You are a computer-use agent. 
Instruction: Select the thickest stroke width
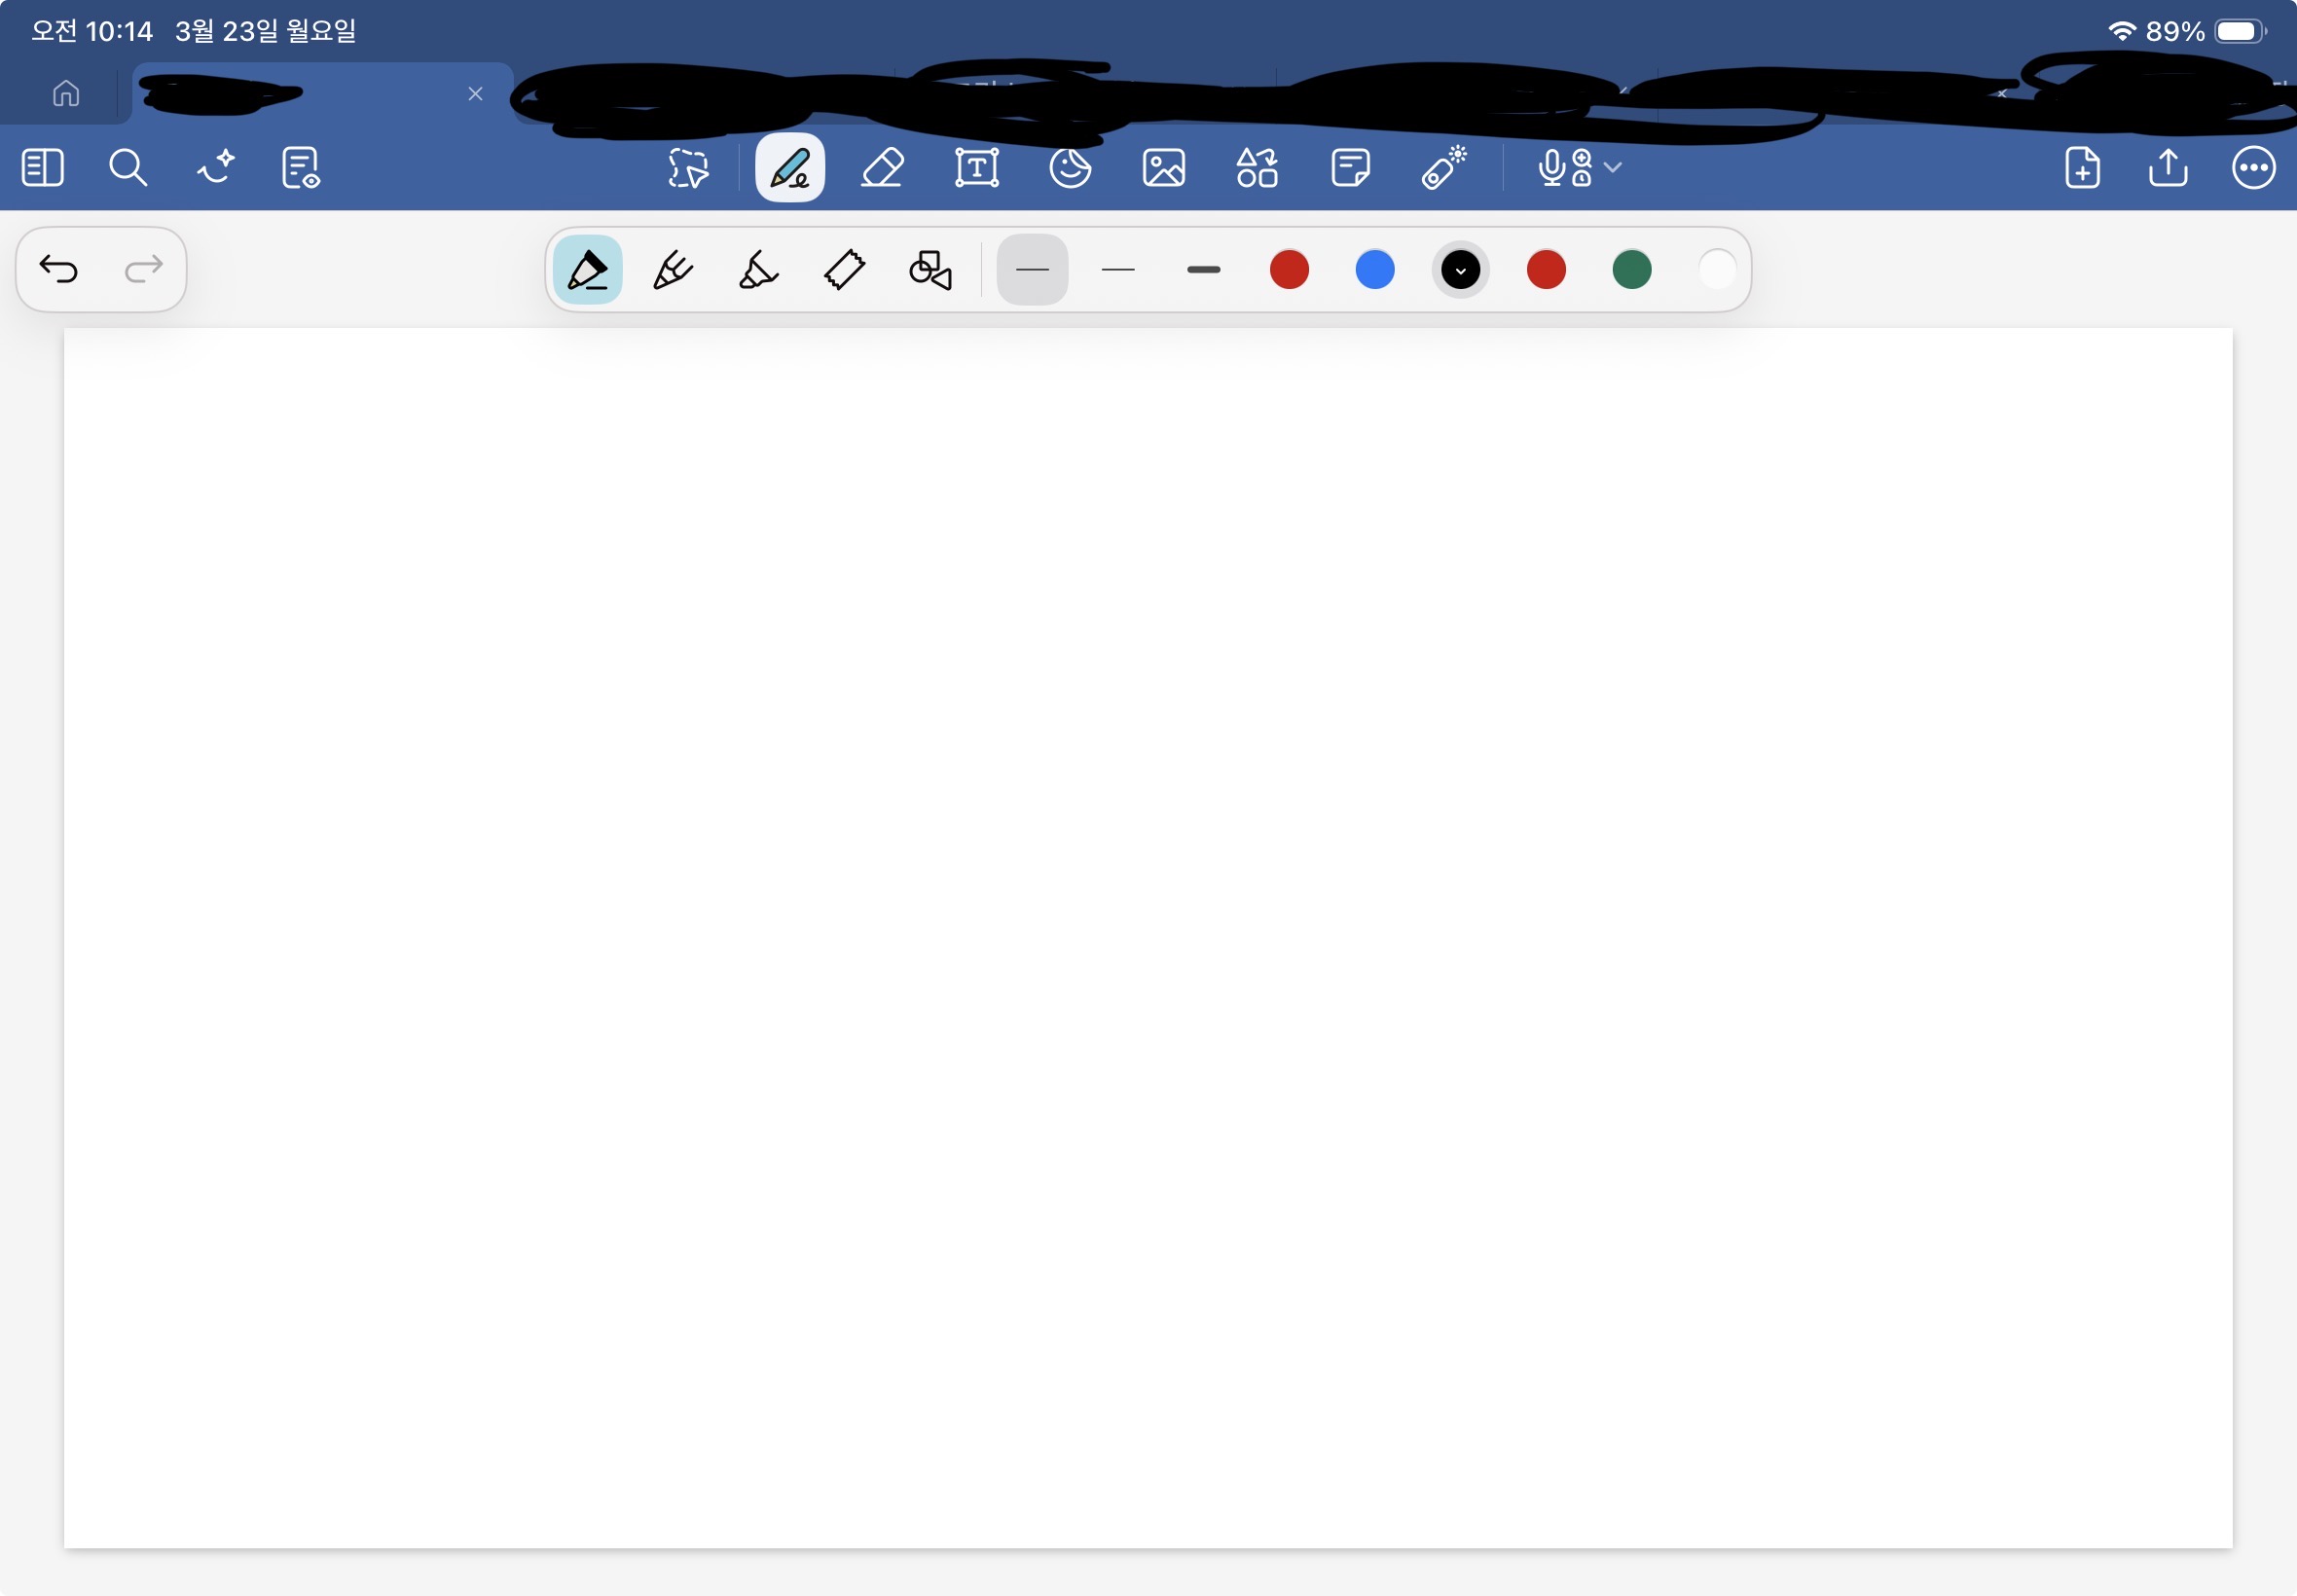(1204, 270)
